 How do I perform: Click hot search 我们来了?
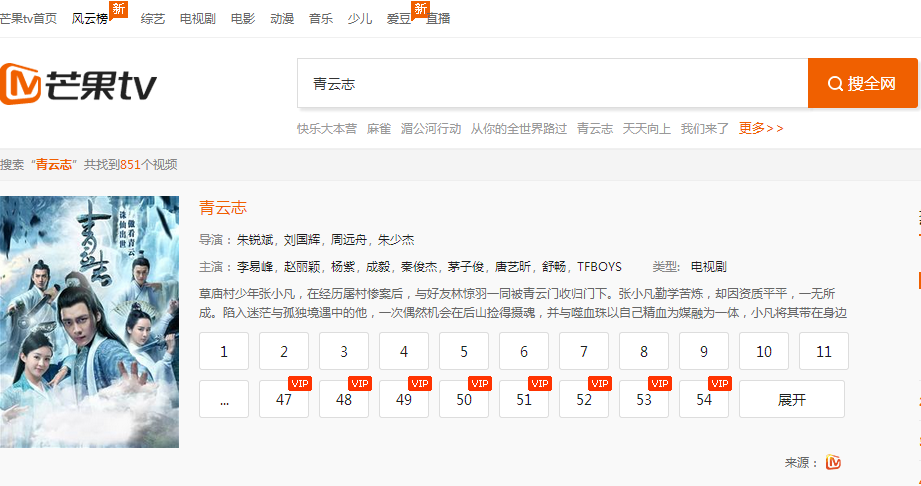(704, 129)
